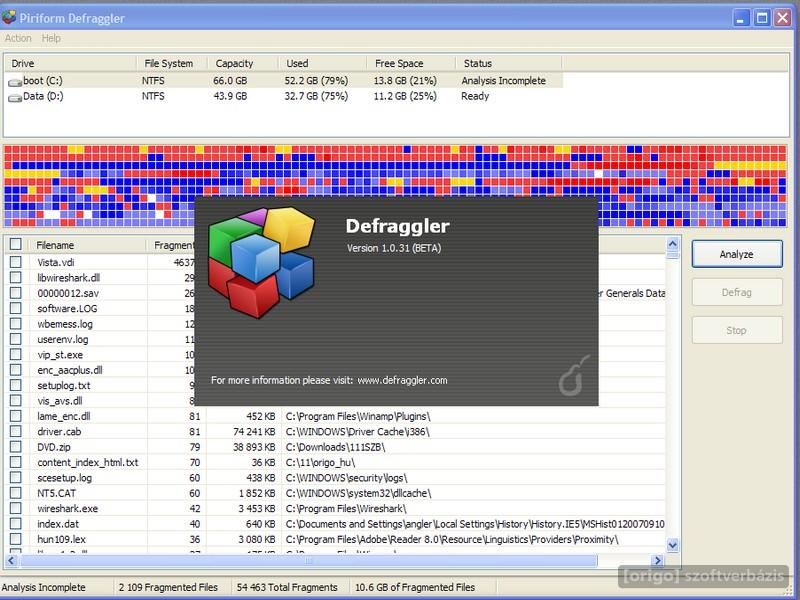
Task: Click the Piriform pear logo in About box
Action: point(574,377)
